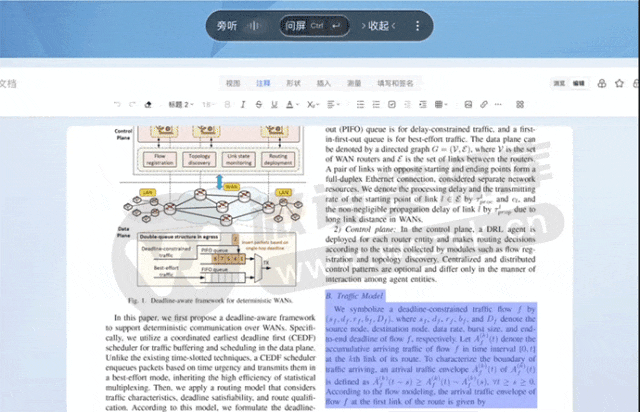Open the 标题 2 heading style dropdown

click(x=181, y=105)
